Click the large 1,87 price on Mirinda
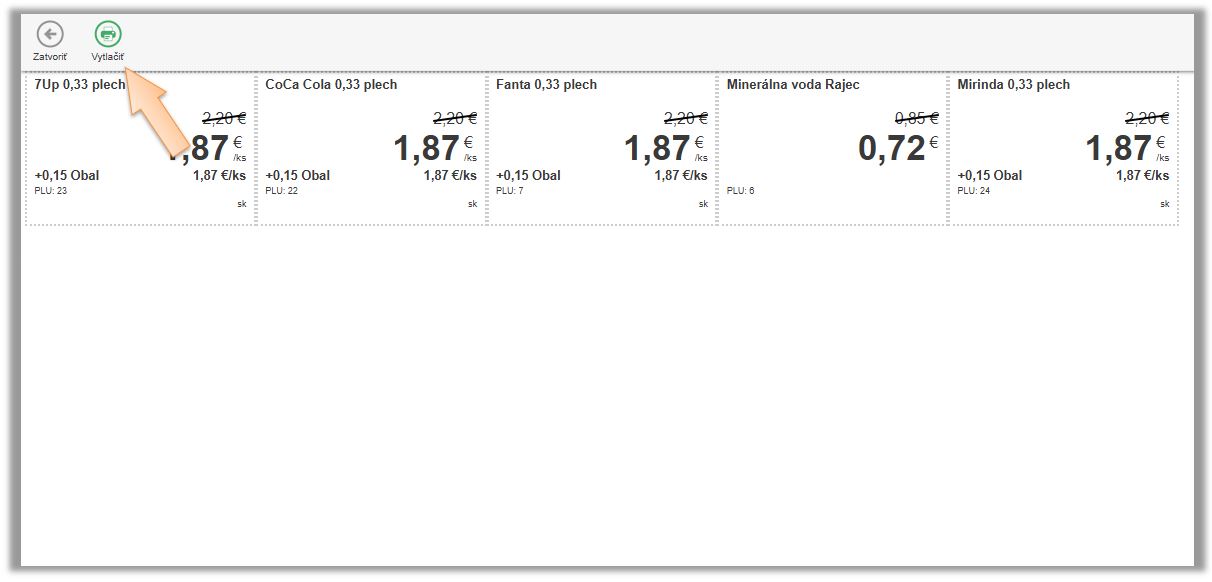The height and width of the screenshot is (582, 1212). [x=1119, y=149]
